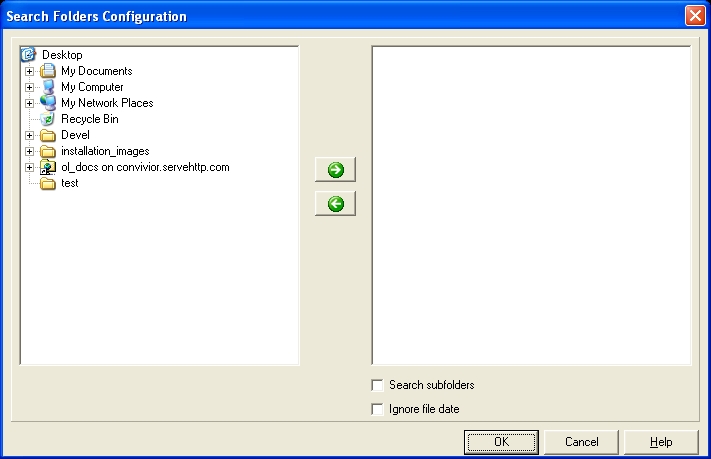Click inside the empty selected folders list
Image resolution: width=711 pixels, height=459 pixels.
[531, 205]
